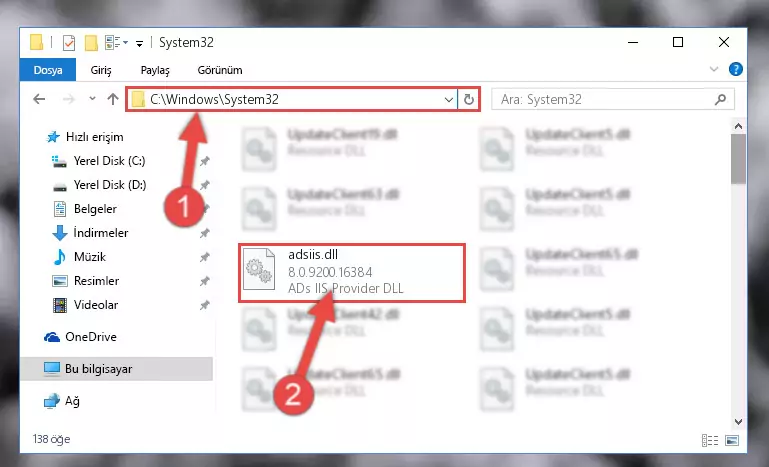Open the Dosya menu tab
Image resolution: width=769 pixels, height=467 pixels.
(48, 70)
